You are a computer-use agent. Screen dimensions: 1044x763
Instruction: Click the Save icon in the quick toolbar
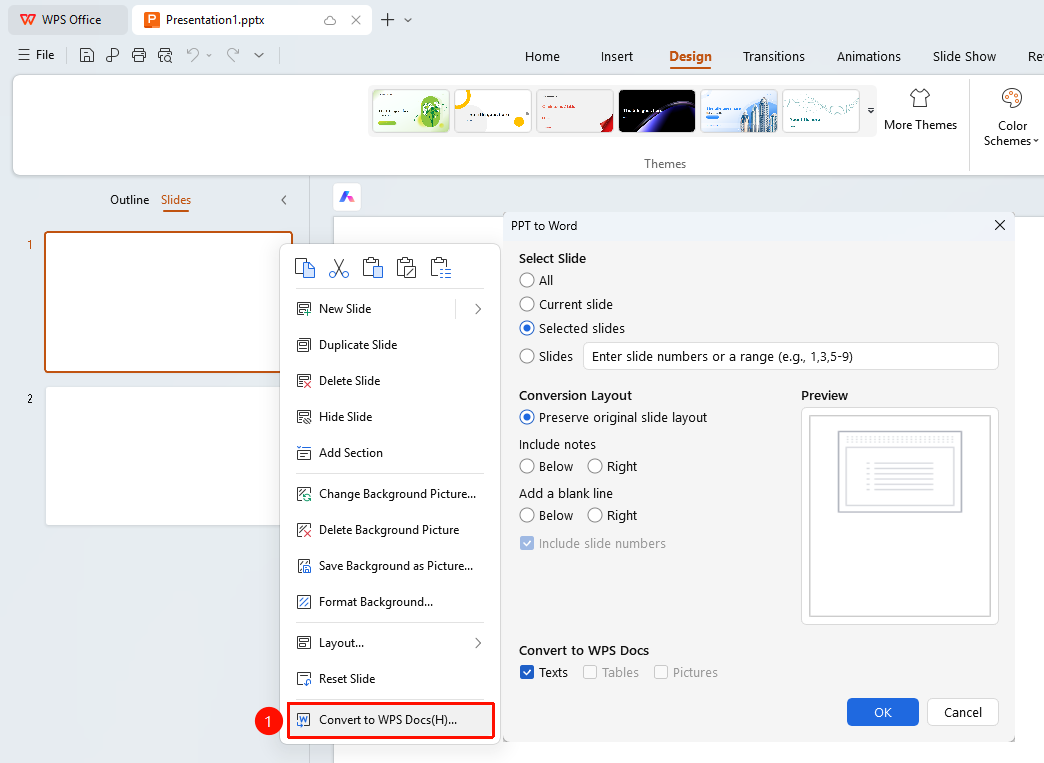(87, 55)
